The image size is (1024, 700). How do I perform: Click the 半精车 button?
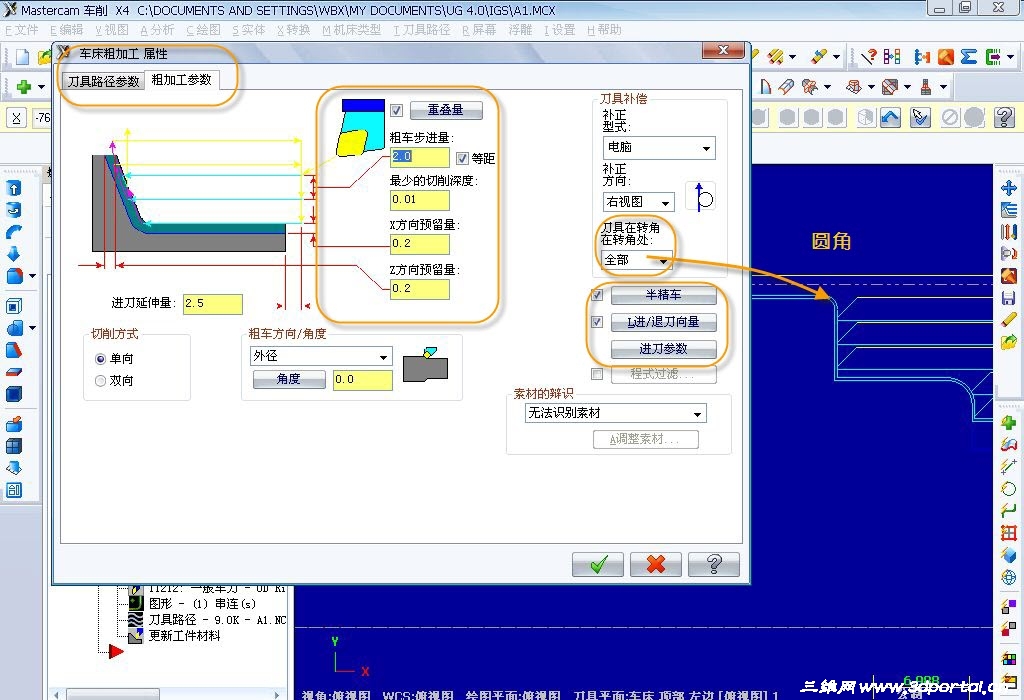(664, 295)
